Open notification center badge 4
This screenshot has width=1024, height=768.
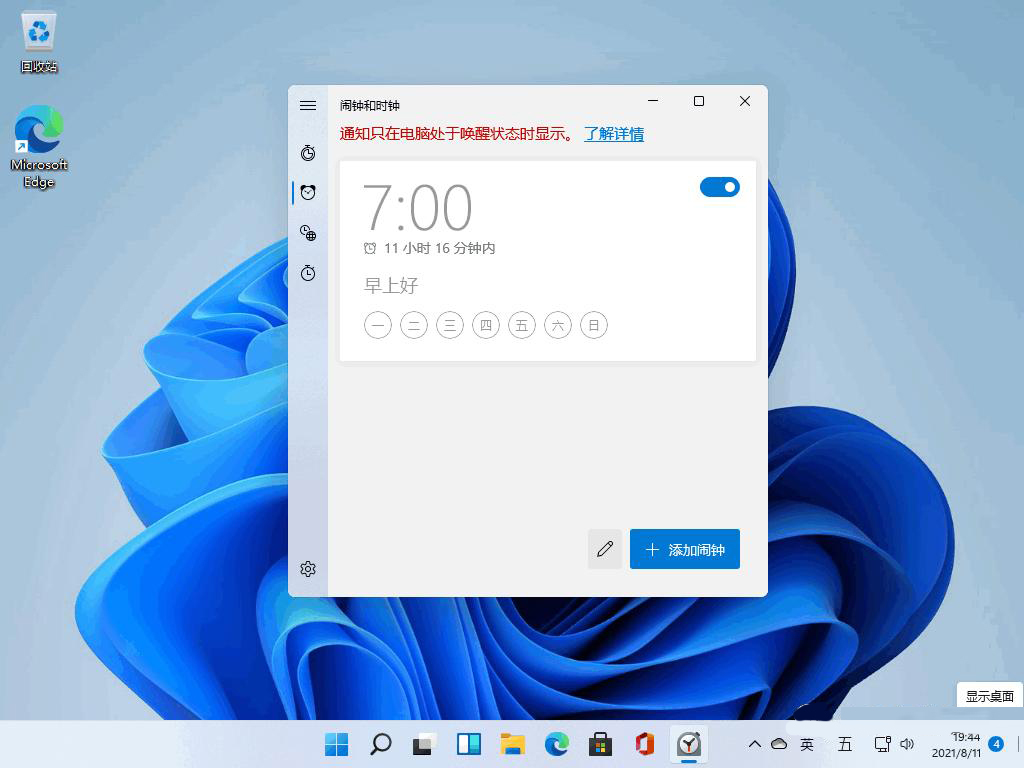click(x=996, y=744)
